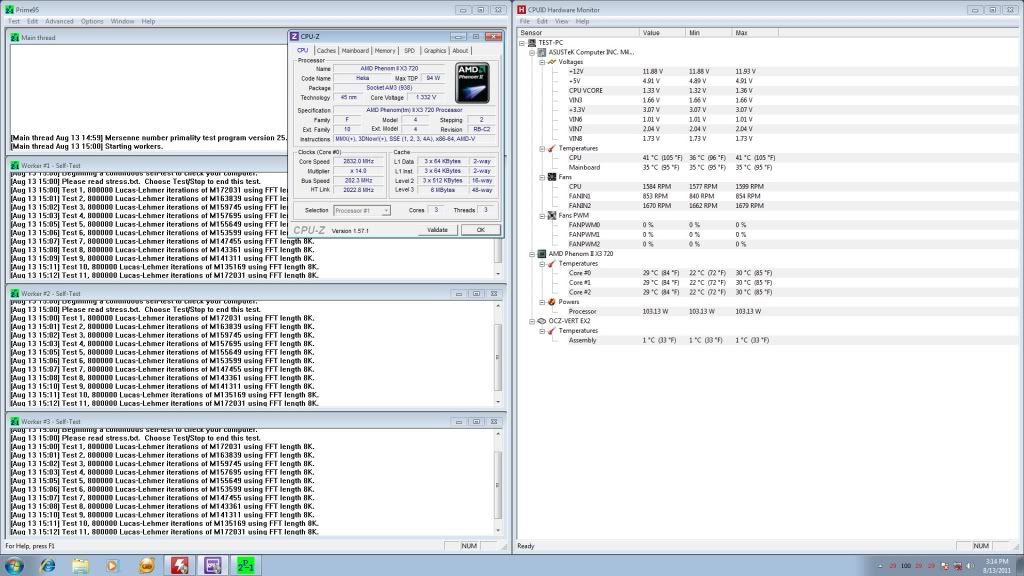Click the Worker #1 window icon
Viewport: 1024px width, 576px height.
tap(15, 166)
